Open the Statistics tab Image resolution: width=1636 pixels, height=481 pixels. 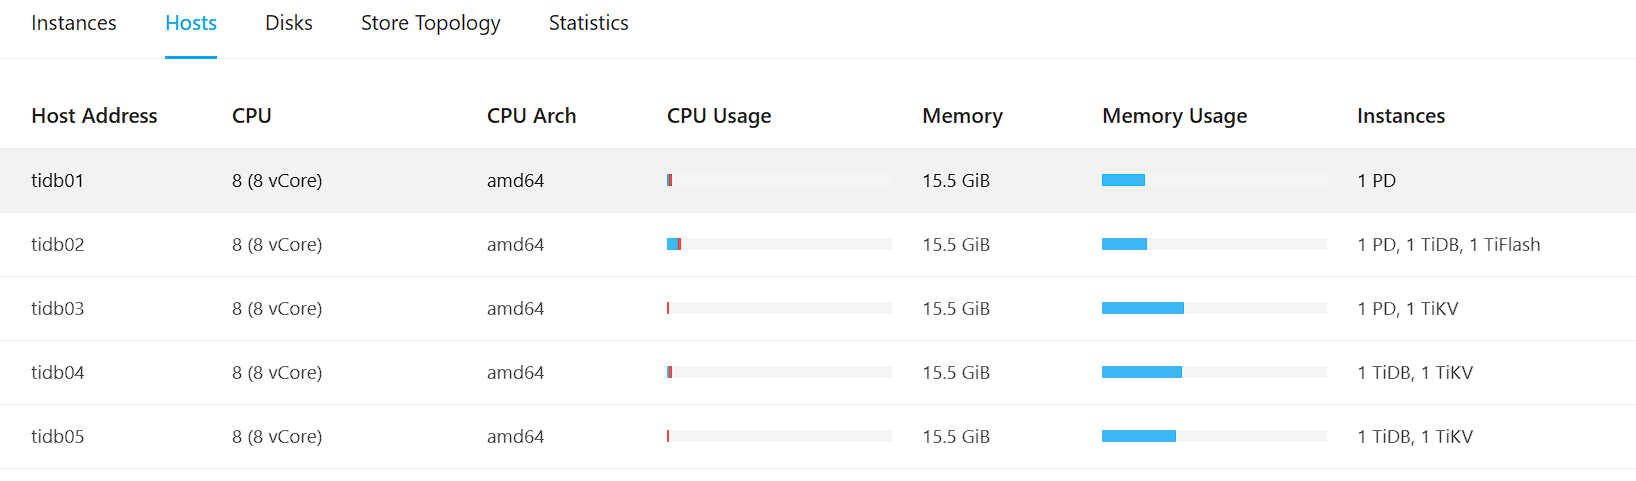point(588,23)
